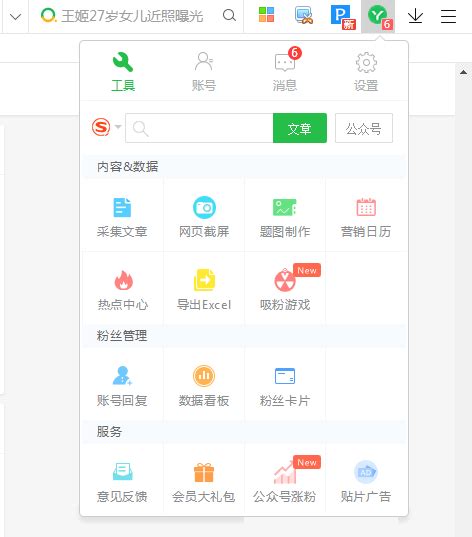Viewport: 472px width, 537px height.
Task: Click the page scrollbar up arrow
Action: (463, 72)
